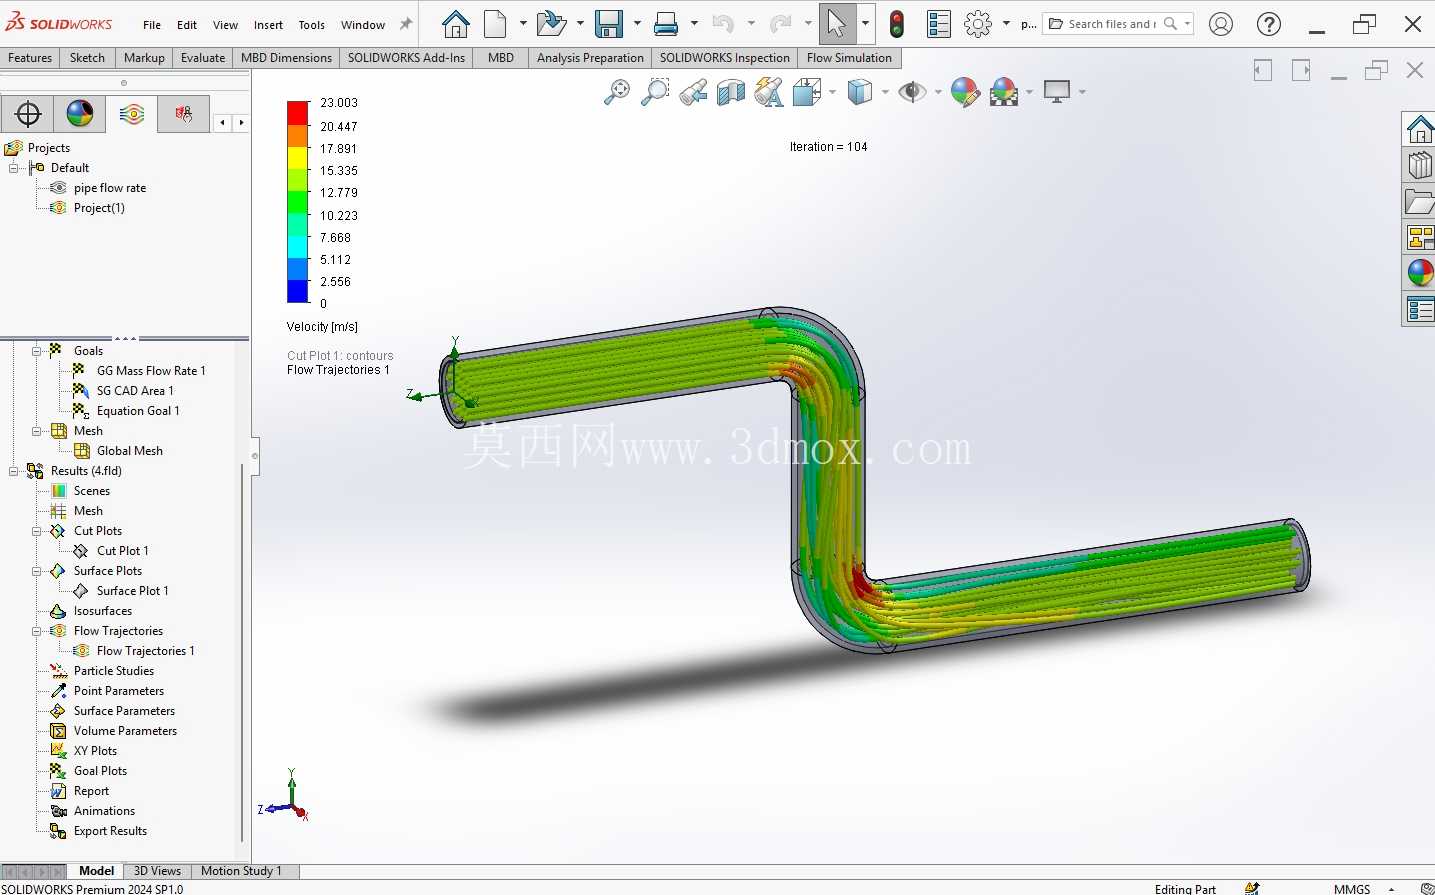The height and width of the screenshot is (895, 1435).
Task: Select GG Mass Flow Rate 1 goal
Action: [x=151, y=371]
